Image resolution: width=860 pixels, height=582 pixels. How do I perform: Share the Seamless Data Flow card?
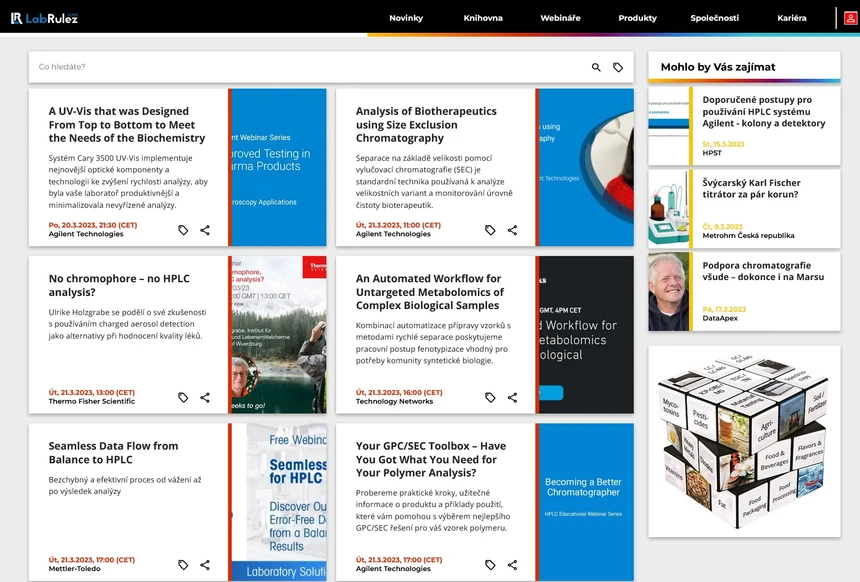[205, 565]
